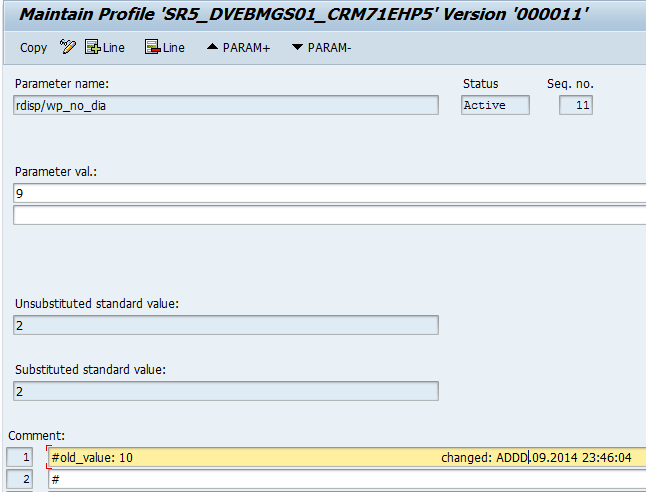This screenshot has width=646, height=492.
Task: Click the 'Substituted standard value:' label
Action: click(90, 370)
